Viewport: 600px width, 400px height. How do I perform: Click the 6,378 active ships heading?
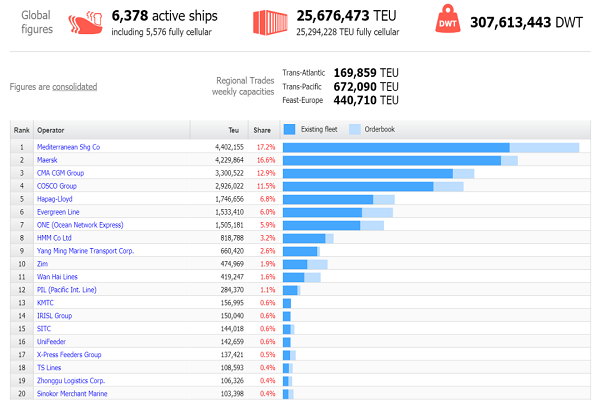point(165,16)
